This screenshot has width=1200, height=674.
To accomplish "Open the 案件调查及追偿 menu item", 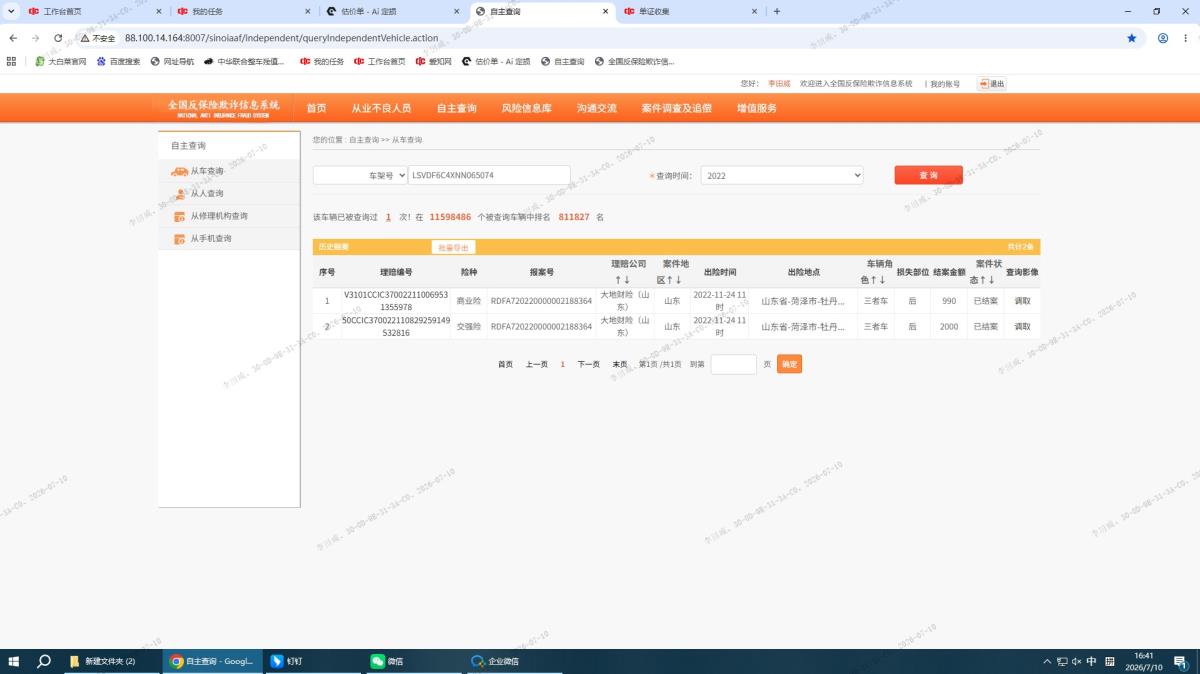I will (x=677, y=108).
